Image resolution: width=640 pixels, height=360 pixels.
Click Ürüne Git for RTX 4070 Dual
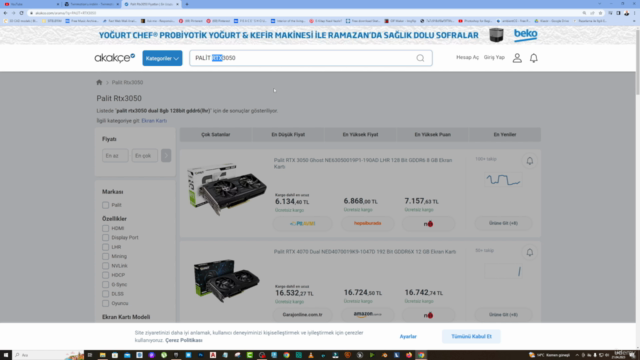click(x=503, y=315)
